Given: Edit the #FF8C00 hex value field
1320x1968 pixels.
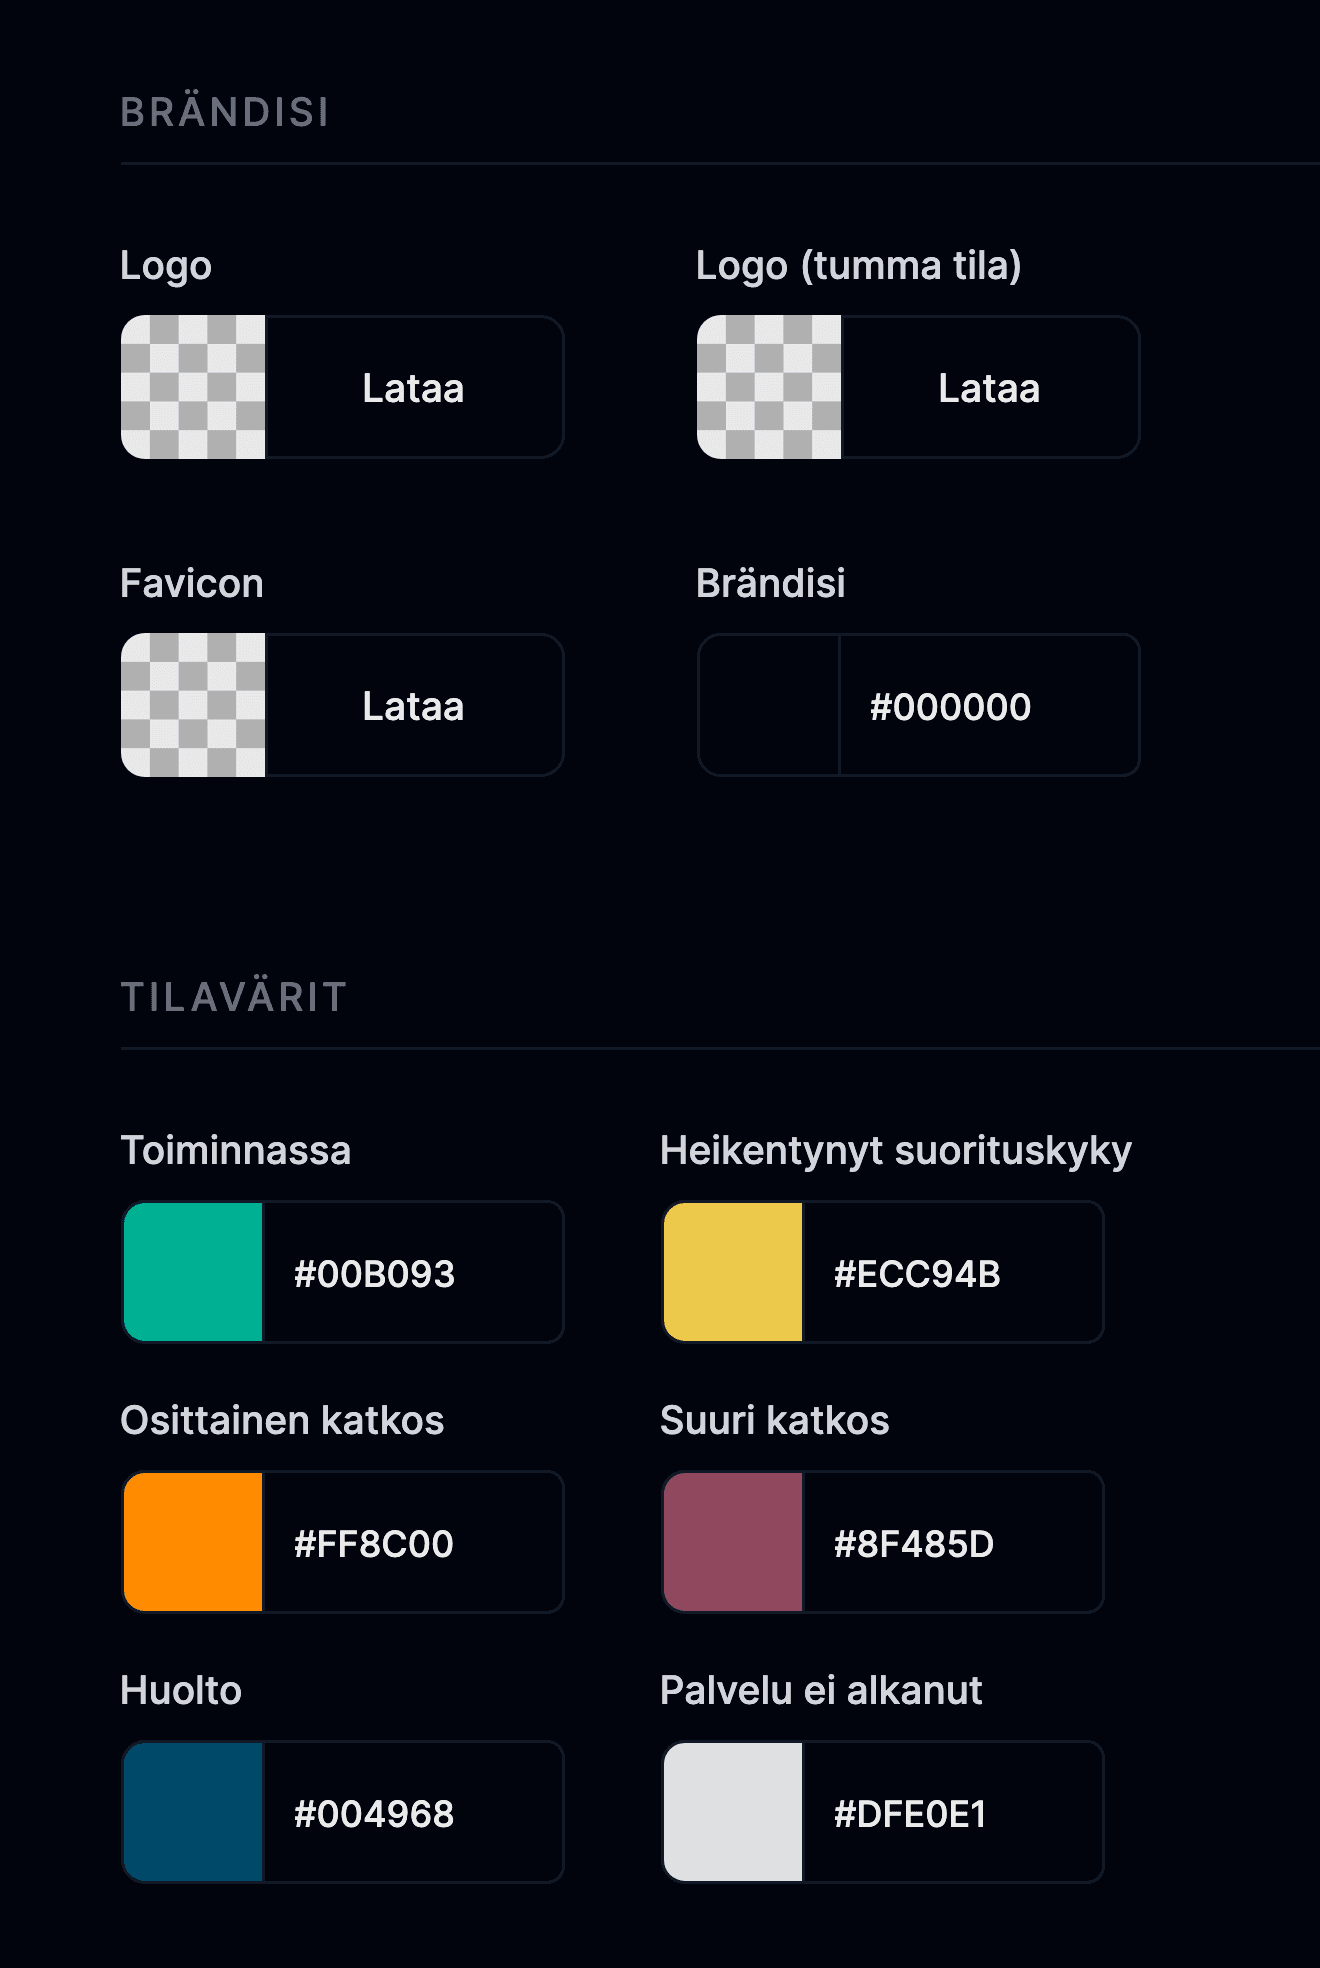Looking at the screenshot, I should point(413,1542).
